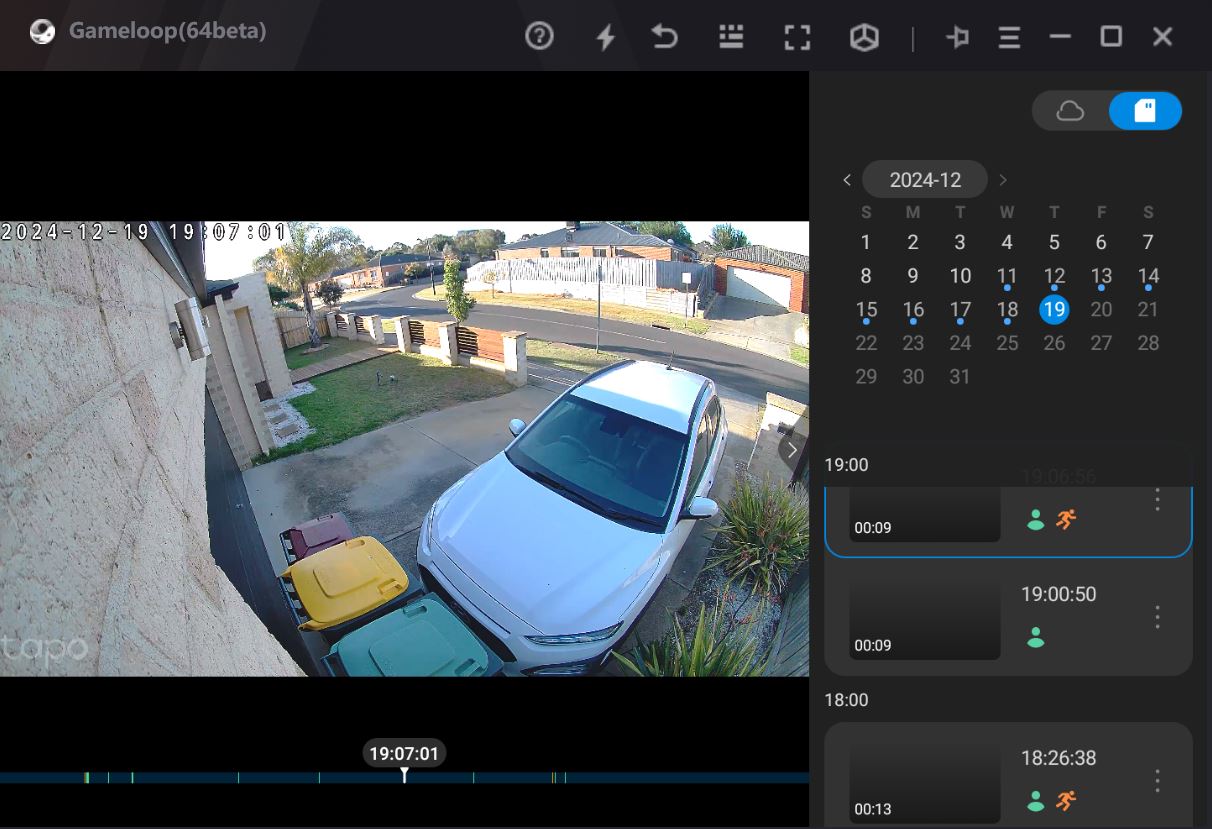Click the playback timeline bar

tap(404, 777)
